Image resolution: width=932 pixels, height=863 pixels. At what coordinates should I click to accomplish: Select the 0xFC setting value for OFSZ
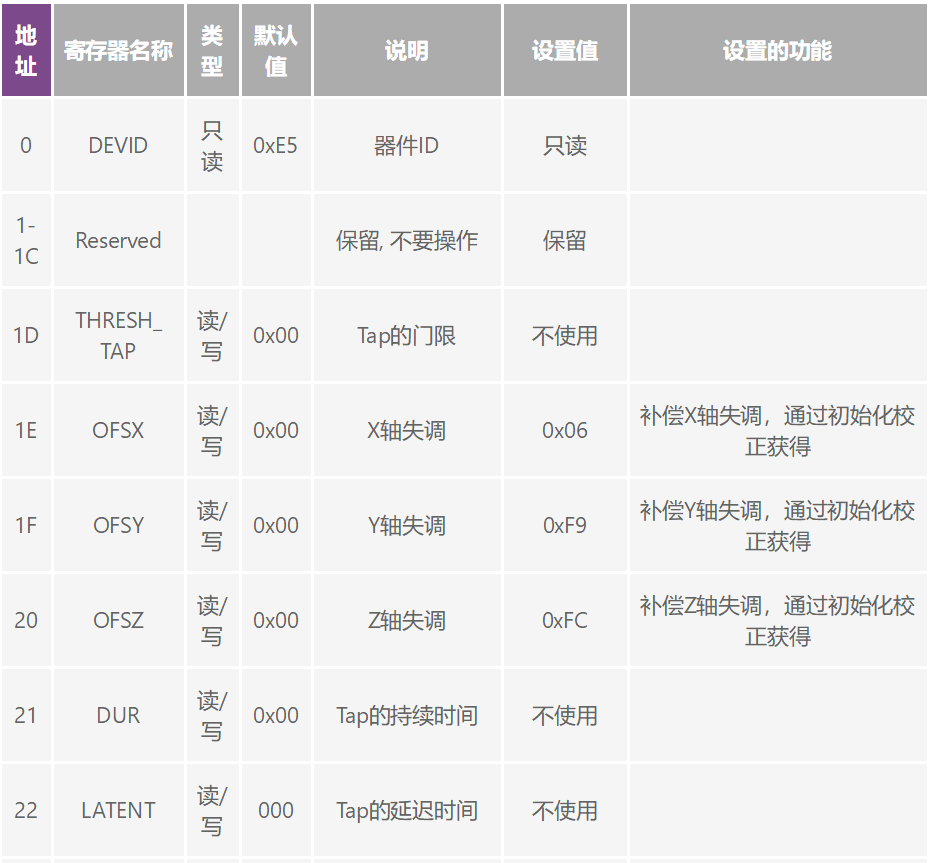click(x=565, y=621)
